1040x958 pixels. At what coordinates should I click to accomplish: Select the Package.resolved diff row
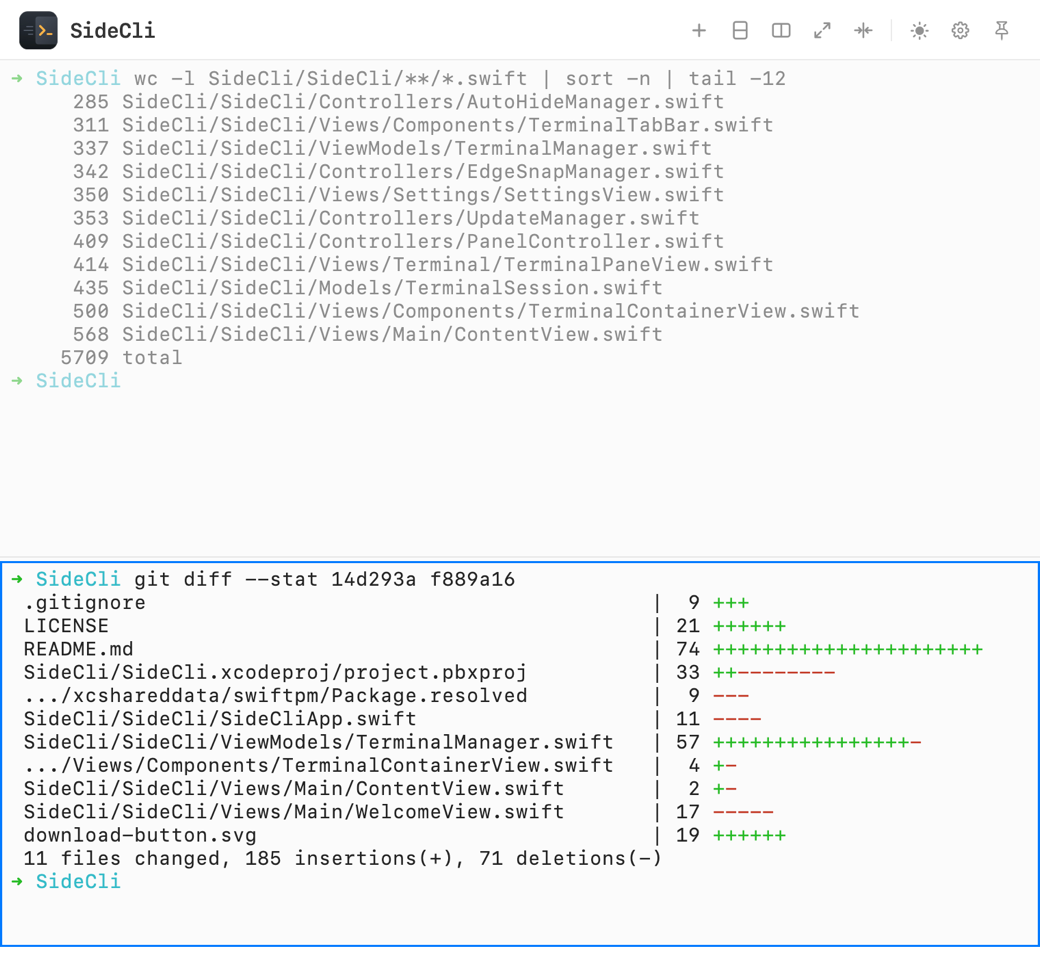(x=386, y=696)
